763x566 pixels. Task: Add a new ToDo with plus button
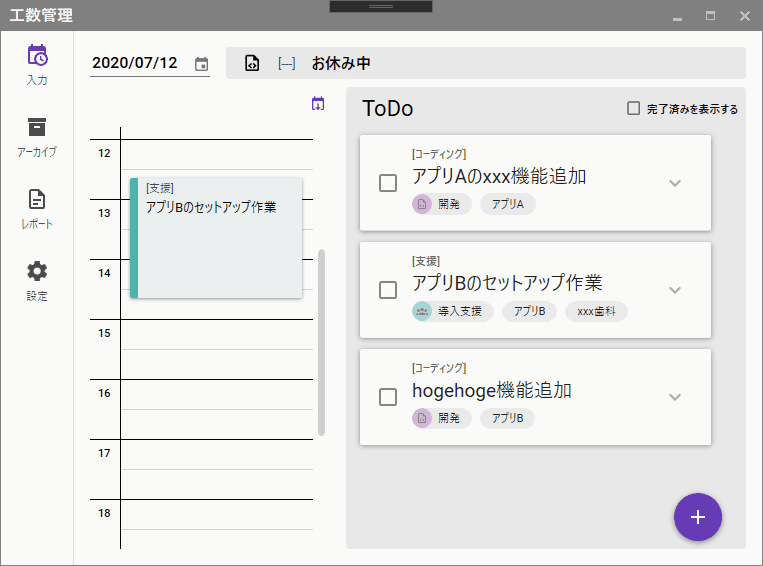(x=697, y=517)
